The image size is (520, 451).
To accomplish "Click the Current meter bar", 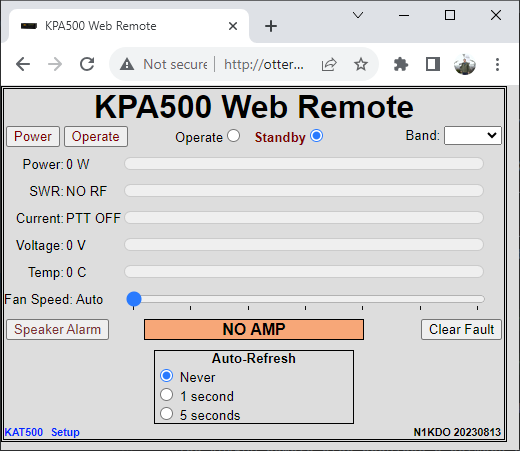I will pos(304,218).
